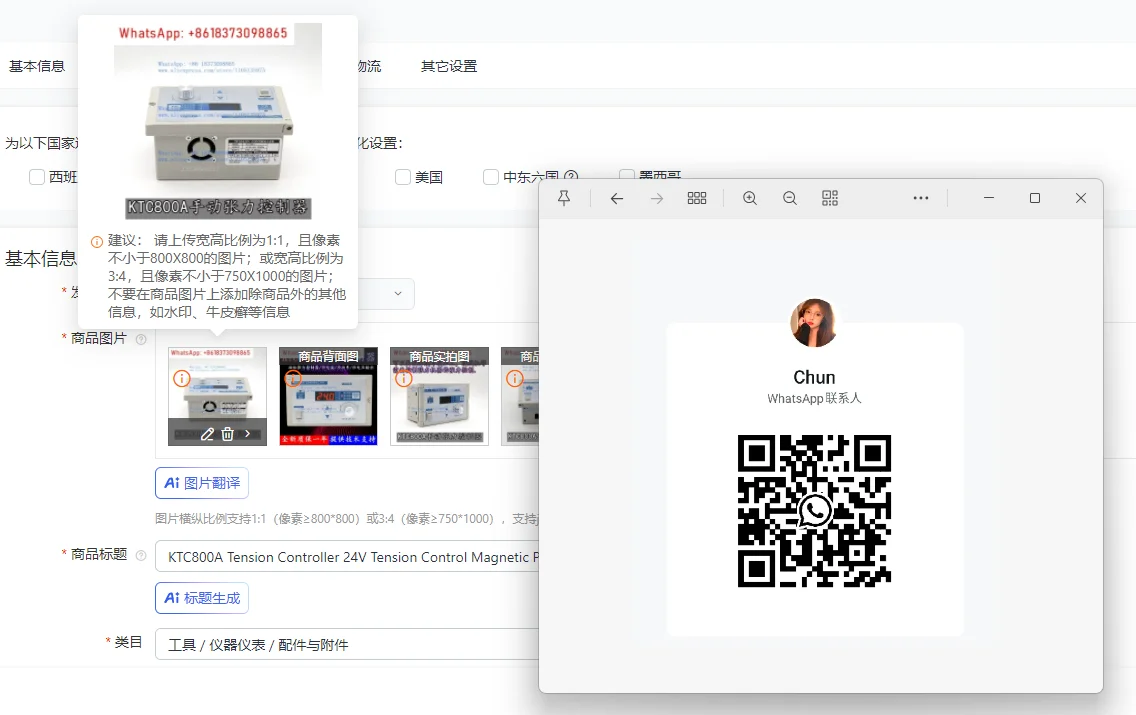This screenshot has height=715, width=1136.
Task: Tick the 中东六国 checkbox
Action: (491, 177)
